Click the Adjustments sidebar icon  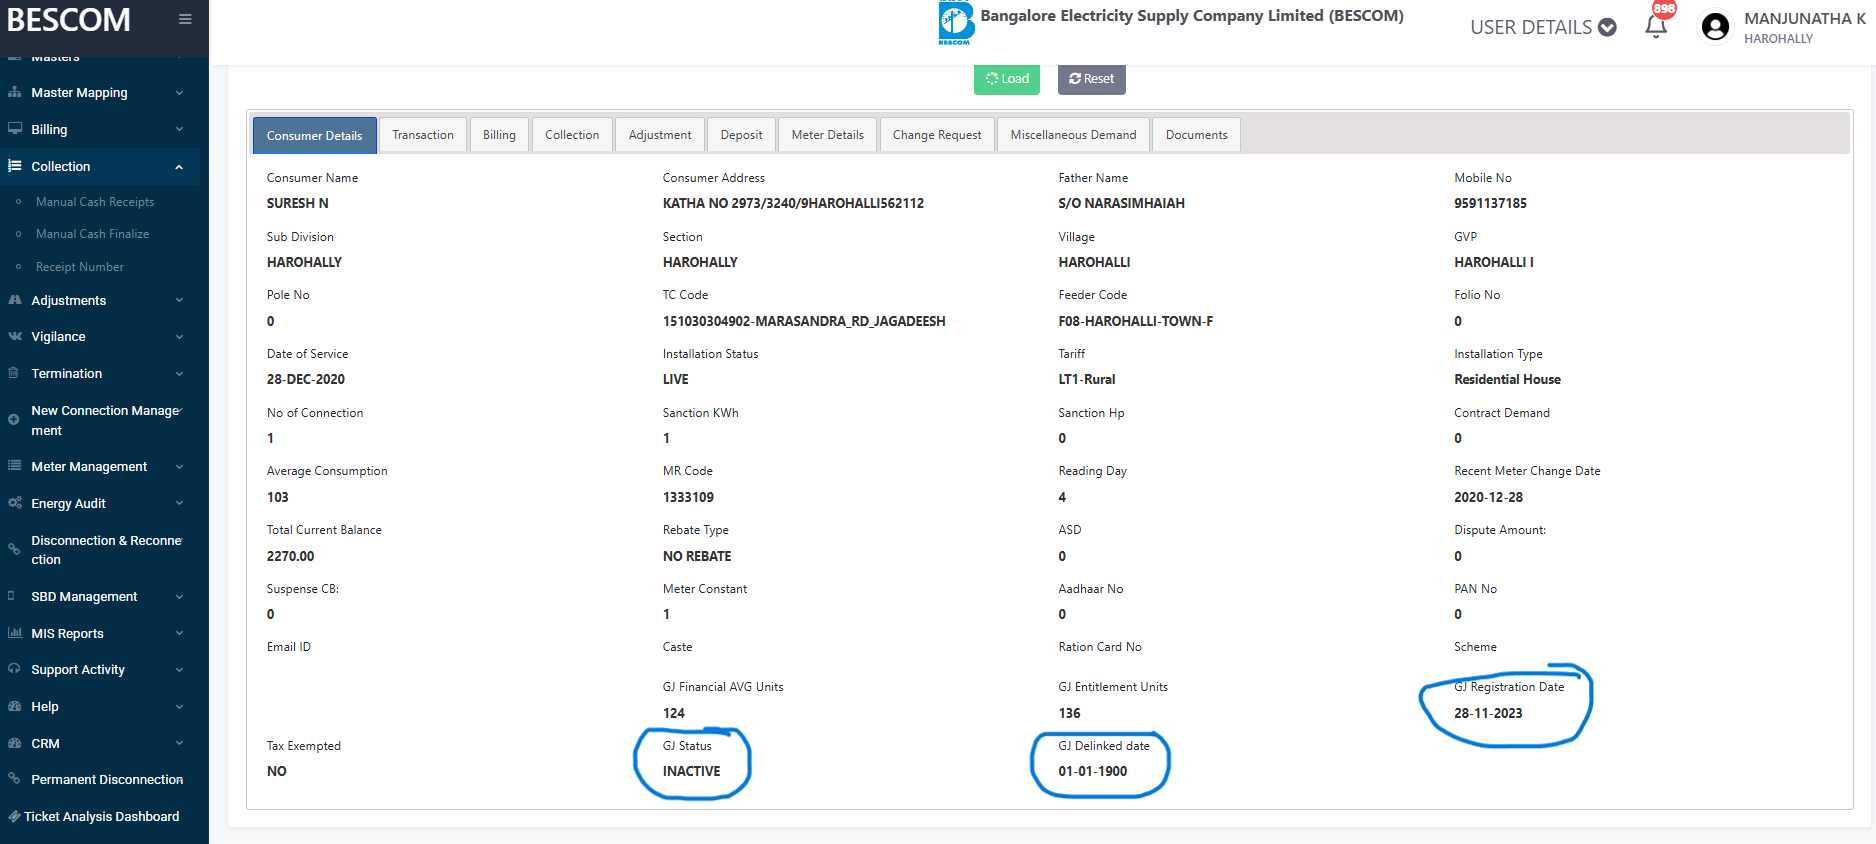(15, 300)
